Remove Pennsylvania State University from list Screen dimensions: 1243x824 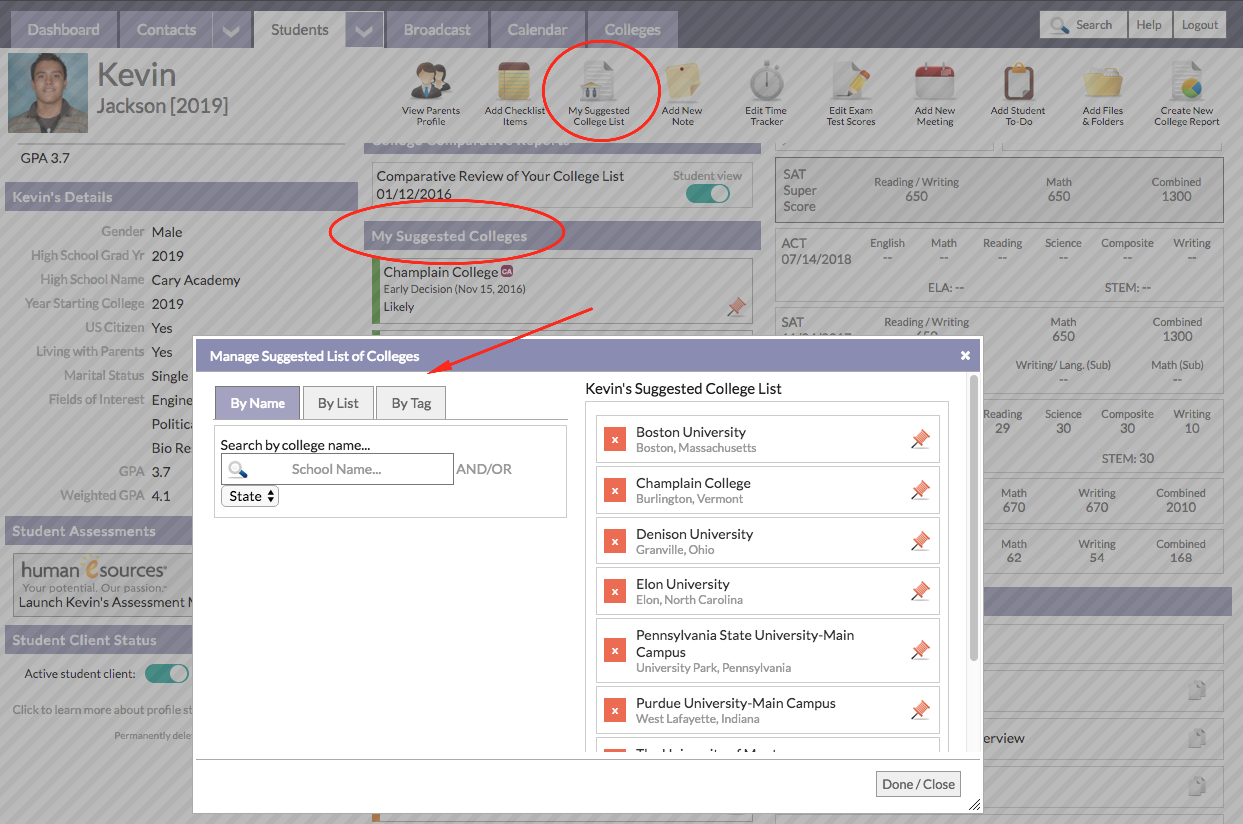pos(615,651)
